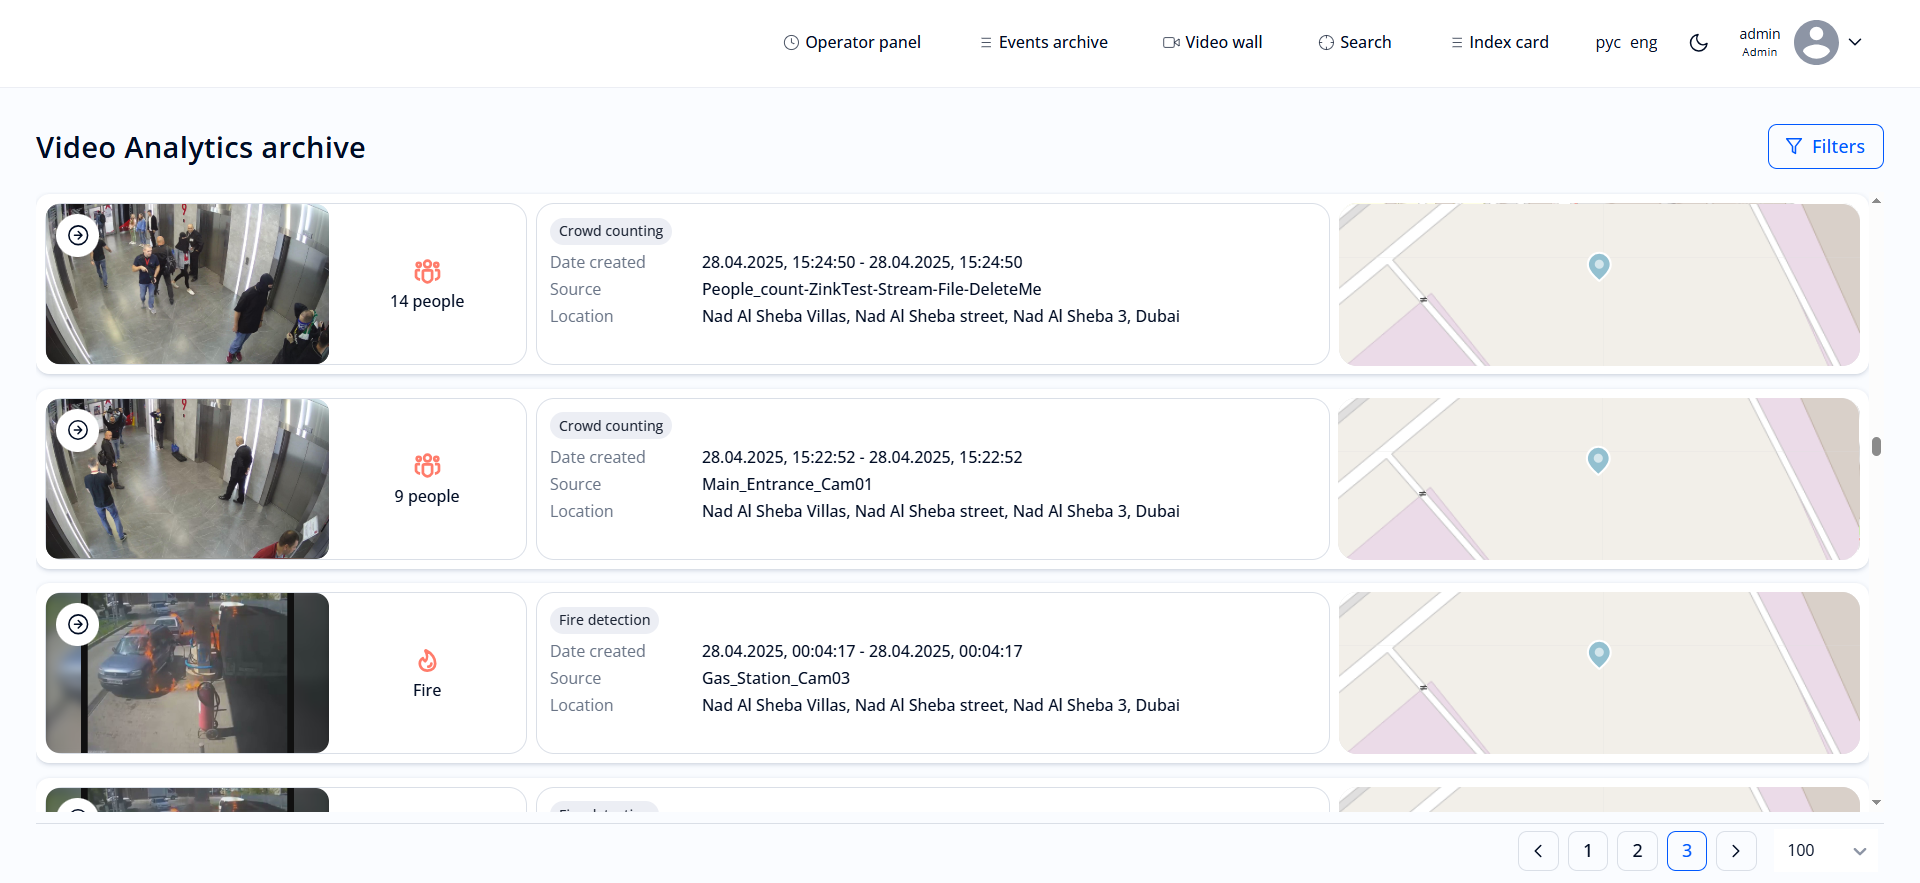Click map preview of first event

(1599, 285)
